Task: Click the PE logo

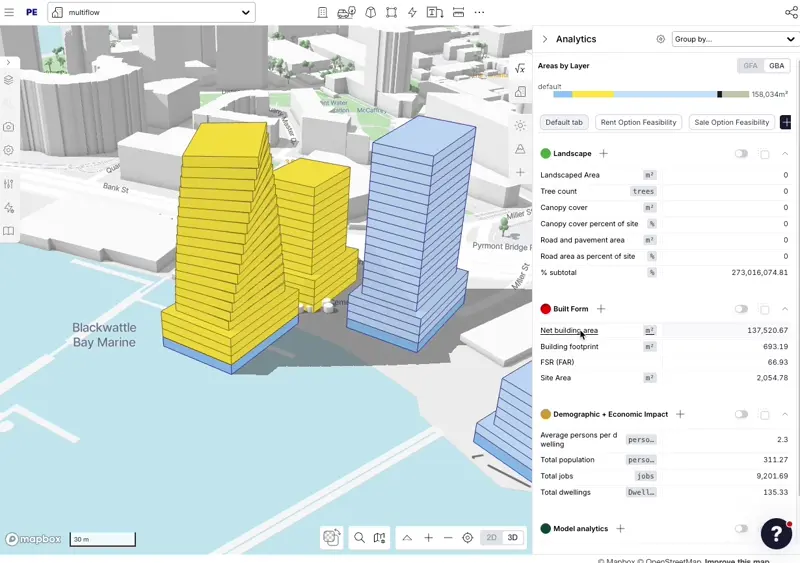Action: point(32,12)
